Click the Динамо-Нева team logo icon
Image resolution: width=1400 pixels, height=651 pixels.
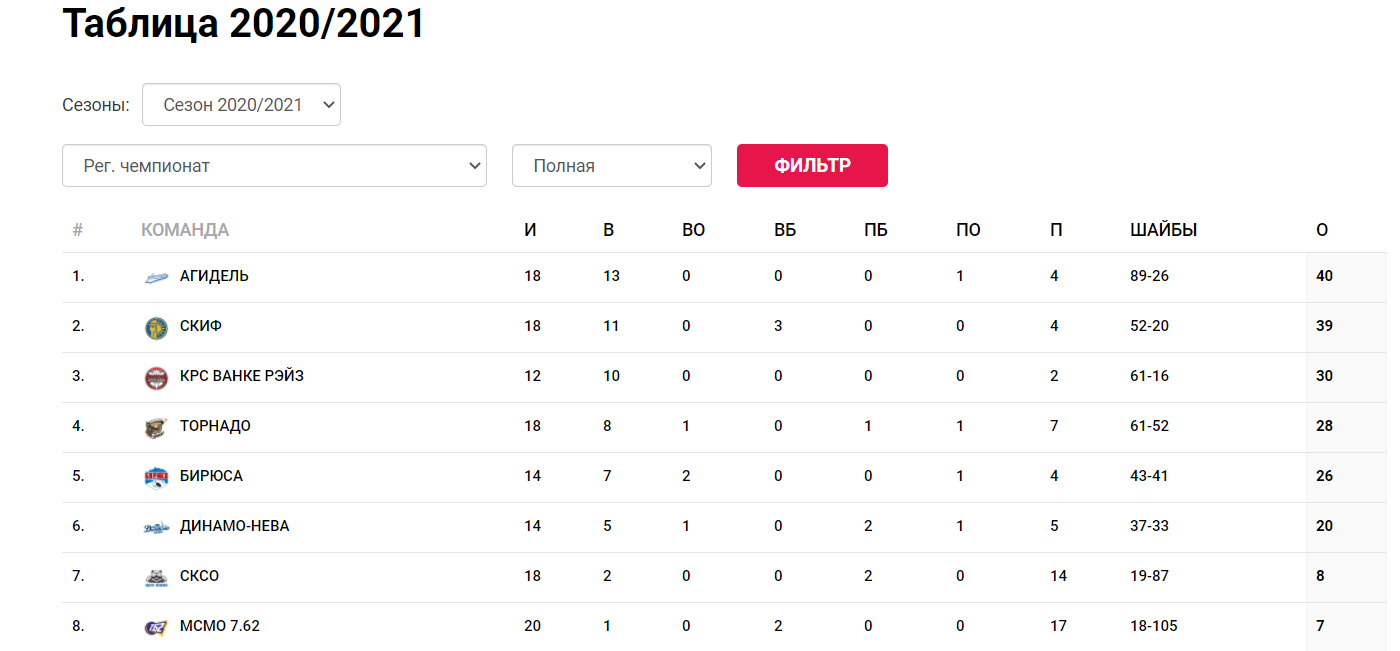point(156,527)
